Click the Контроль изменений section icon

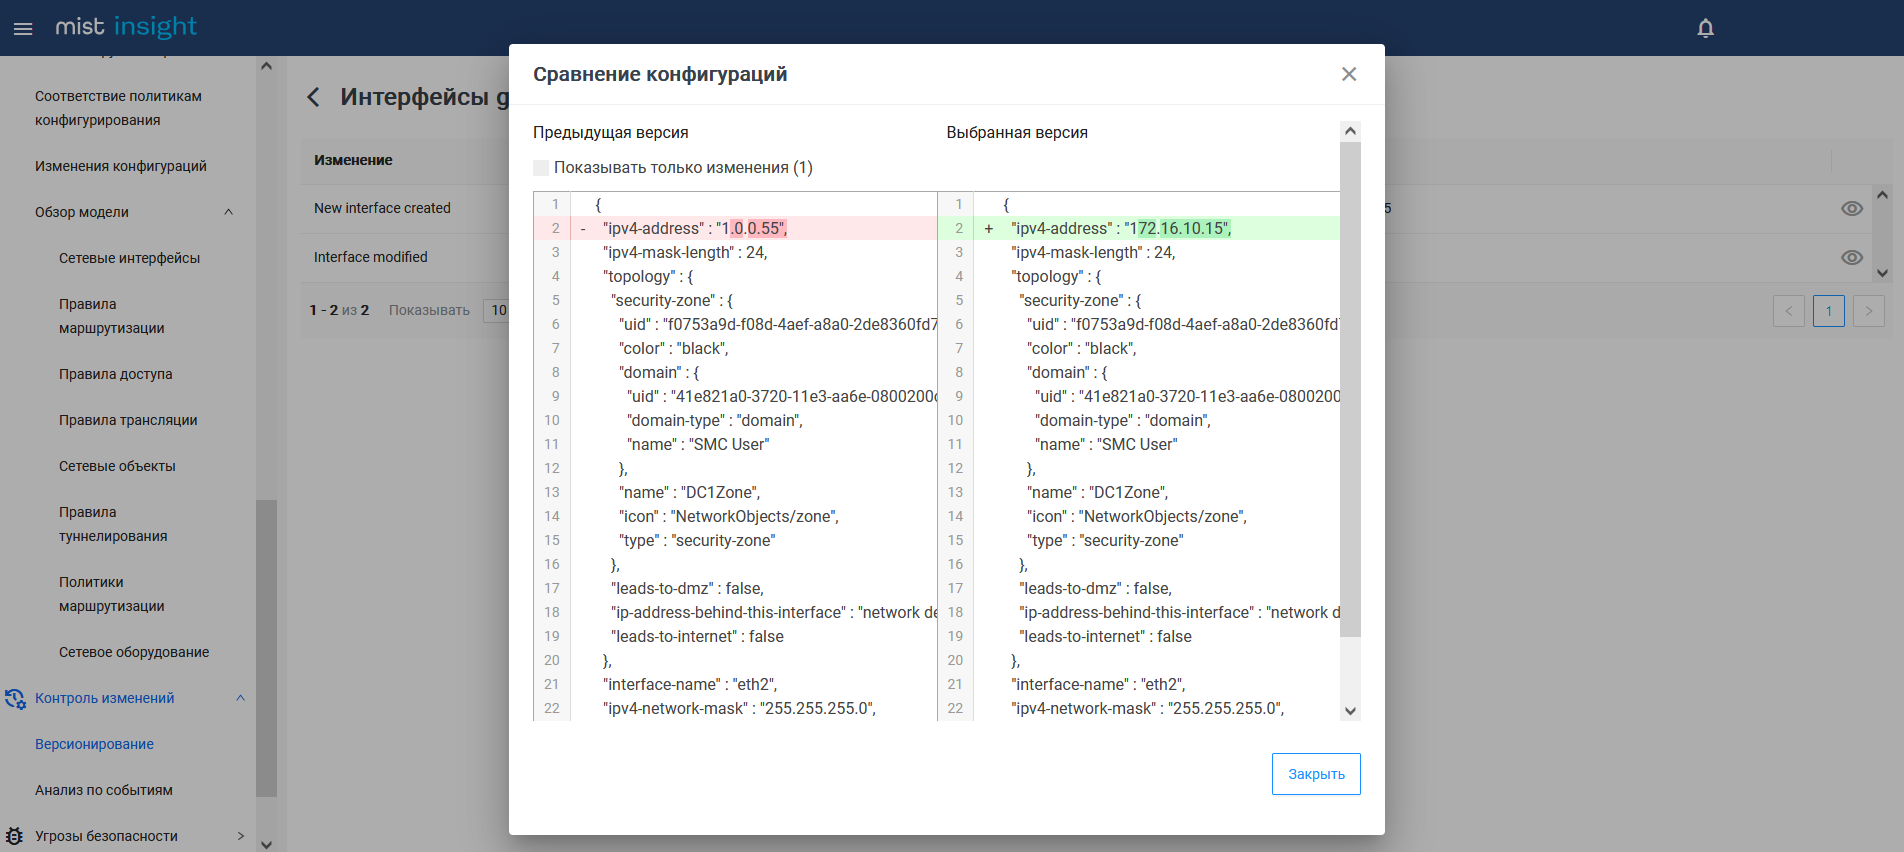(x=15, y=698)
